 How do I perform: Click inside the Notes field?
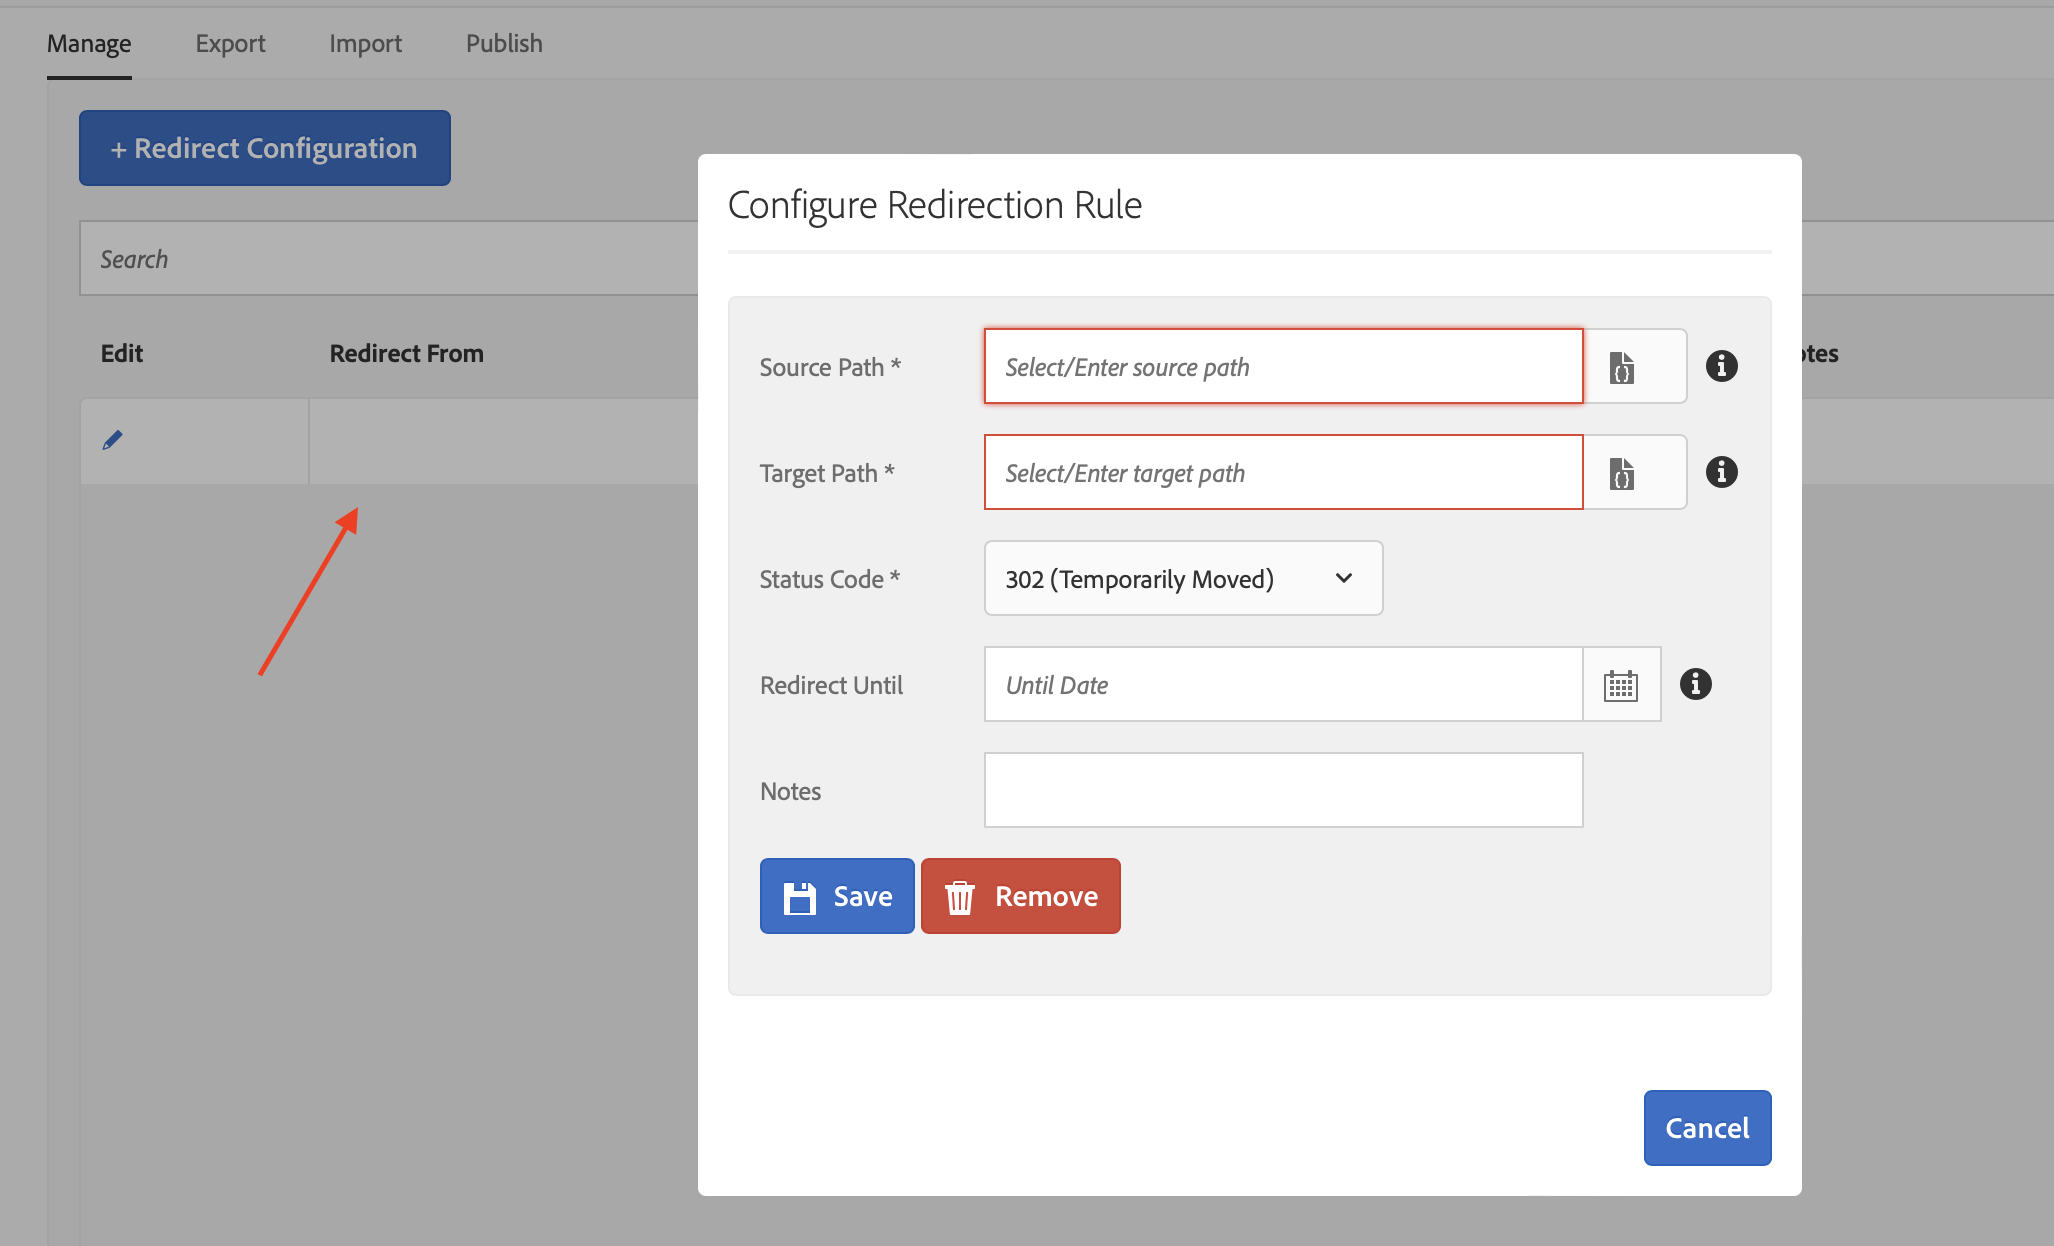pos(1283,789)
